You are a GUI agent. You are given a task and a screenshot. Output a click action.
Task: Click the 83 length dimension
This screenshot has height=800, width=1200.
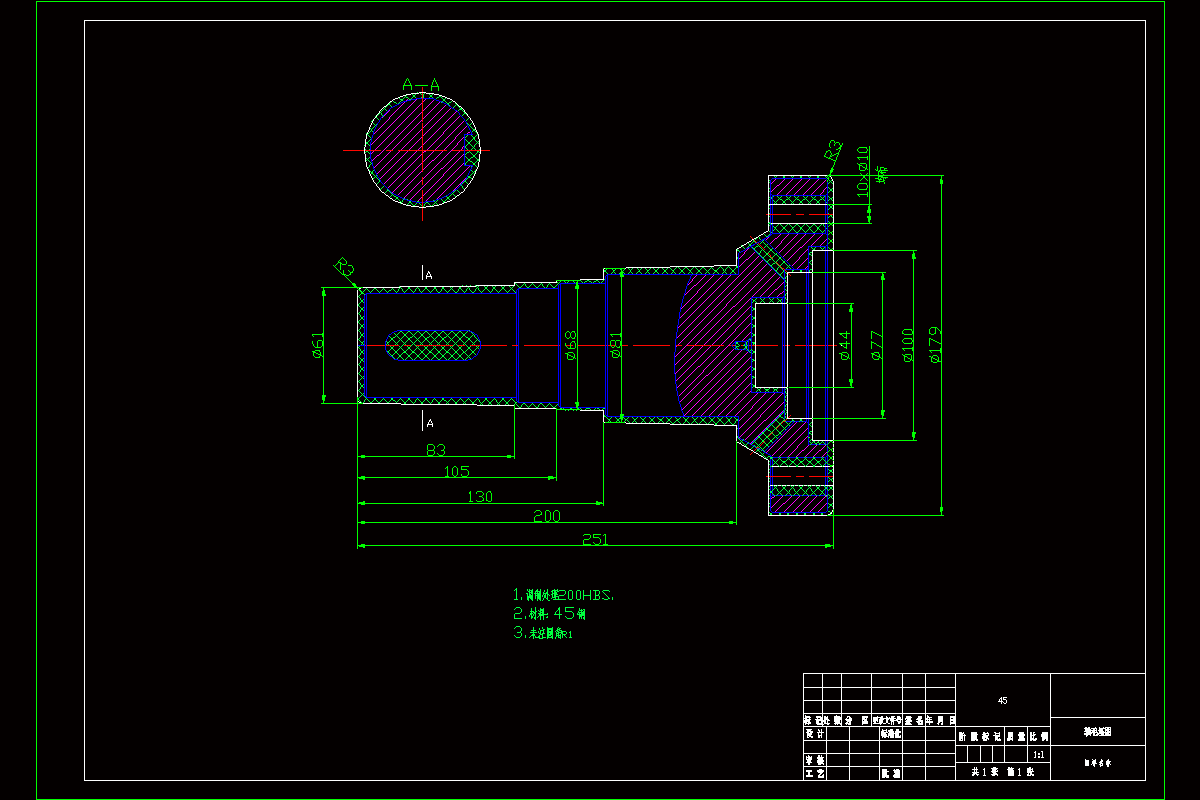coord(436,449)
